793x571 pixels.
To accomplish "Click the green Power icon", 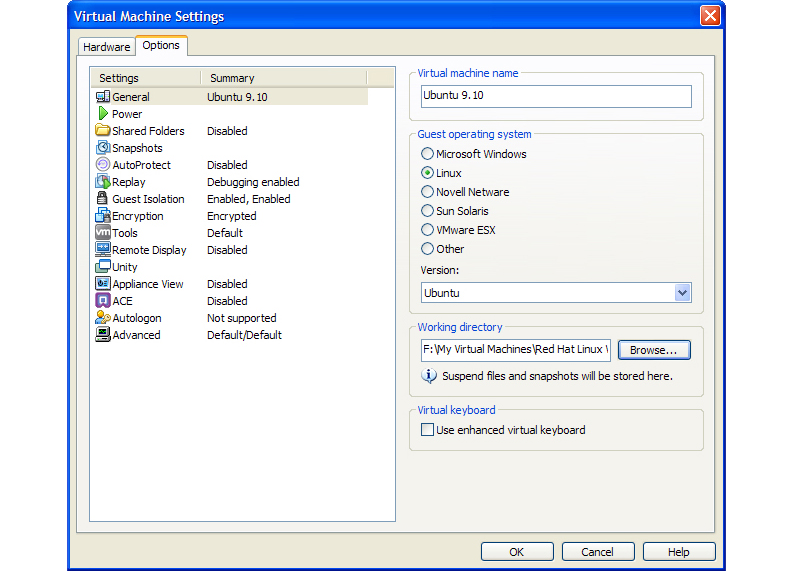I will 103,113.
